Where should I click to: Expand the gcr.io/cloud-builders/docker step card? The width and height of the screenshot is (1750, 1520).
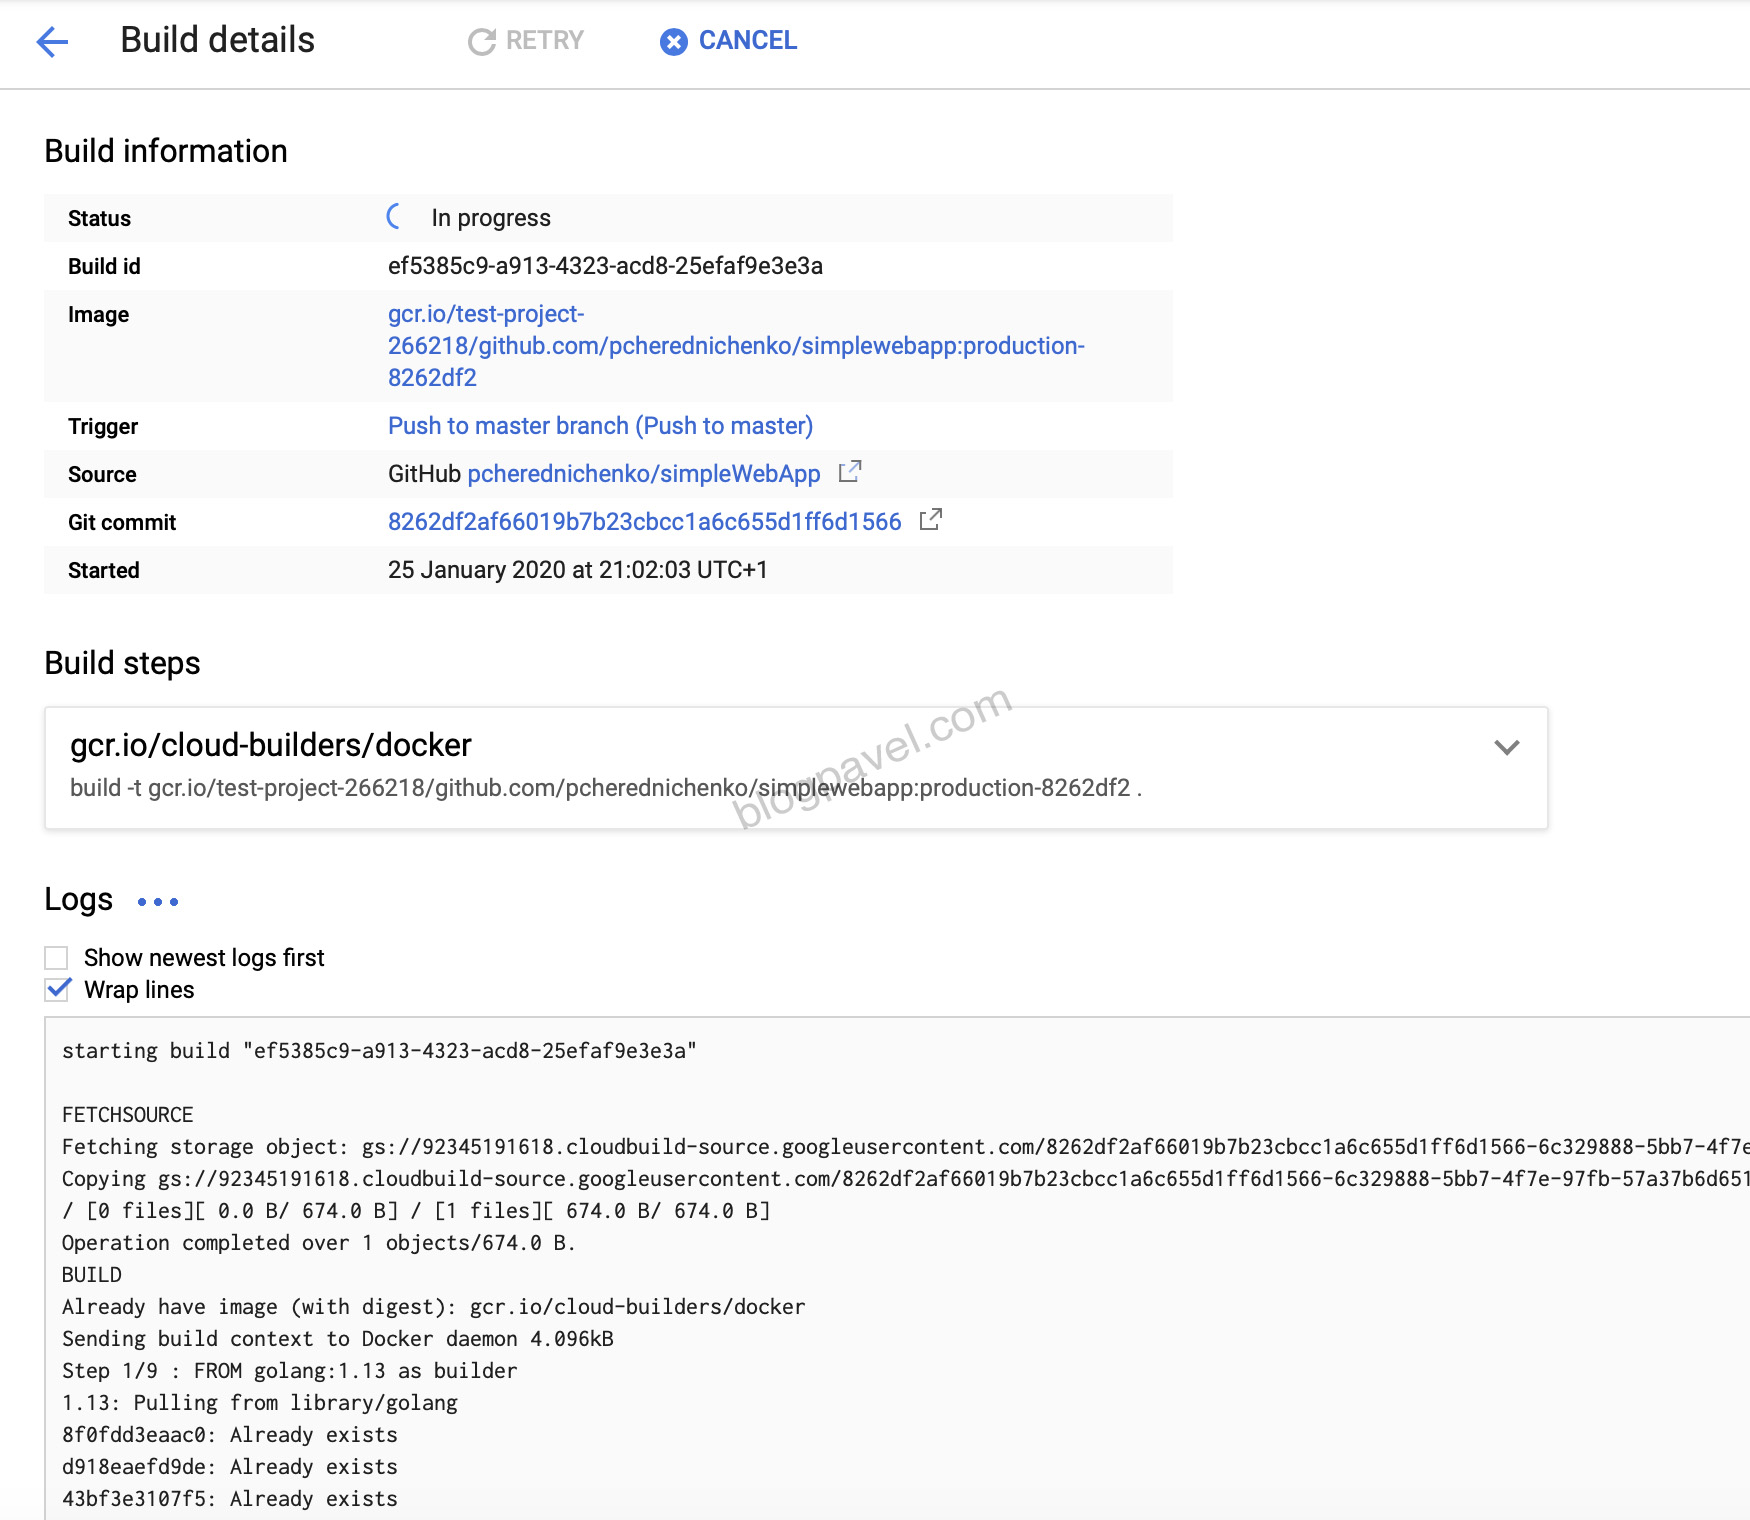click(700, 766)
